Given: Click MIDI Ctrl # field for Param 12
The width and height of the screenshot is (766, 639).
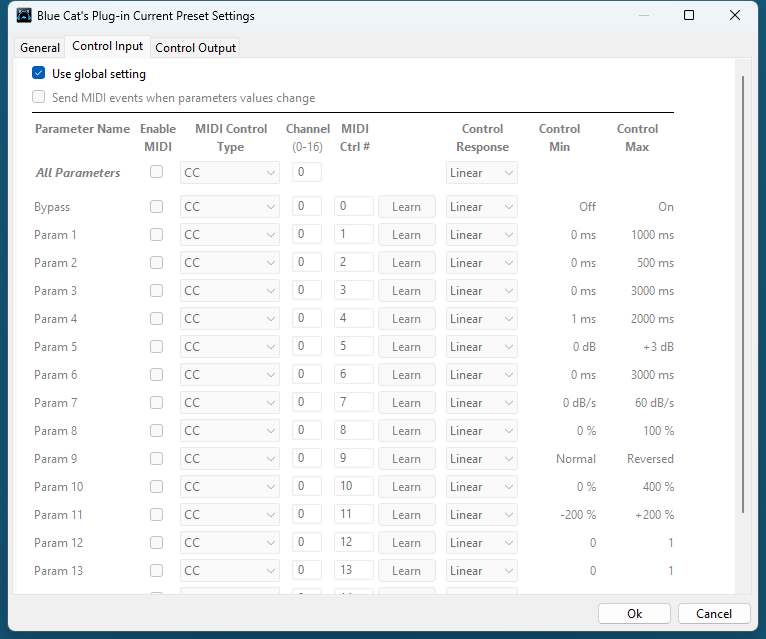Looking at the screenshot, I should [x=356, y=543].
